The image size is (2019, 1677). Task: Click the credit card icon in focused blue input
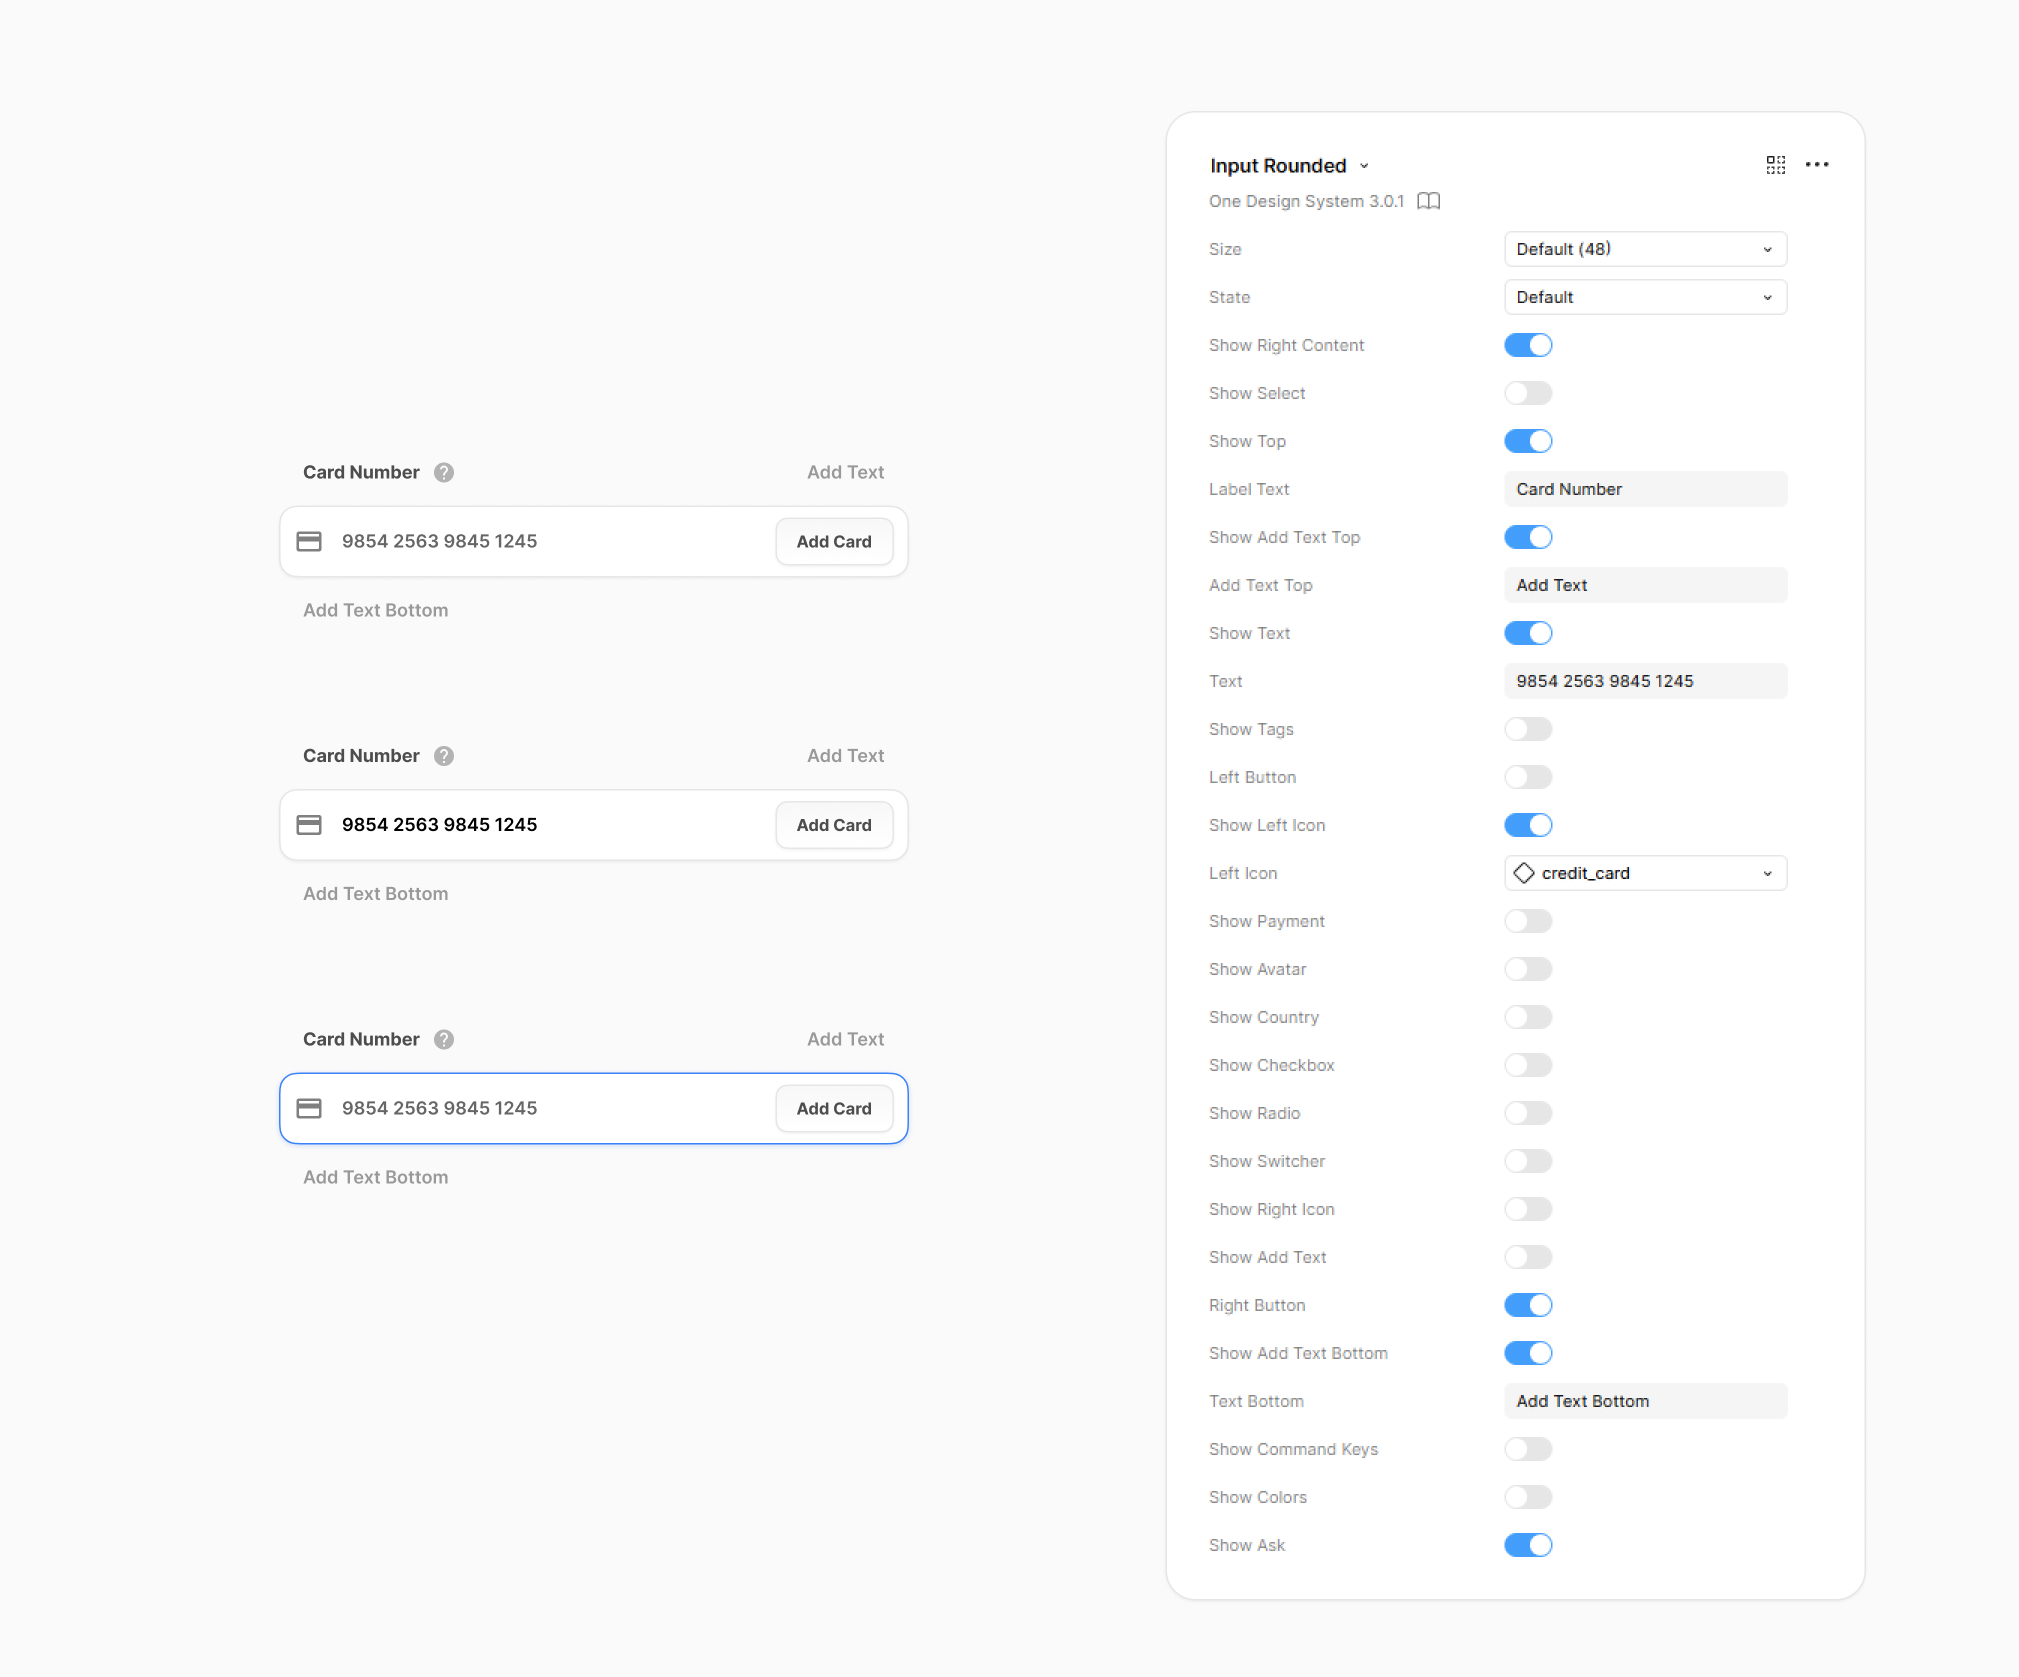coord(309,1108)
